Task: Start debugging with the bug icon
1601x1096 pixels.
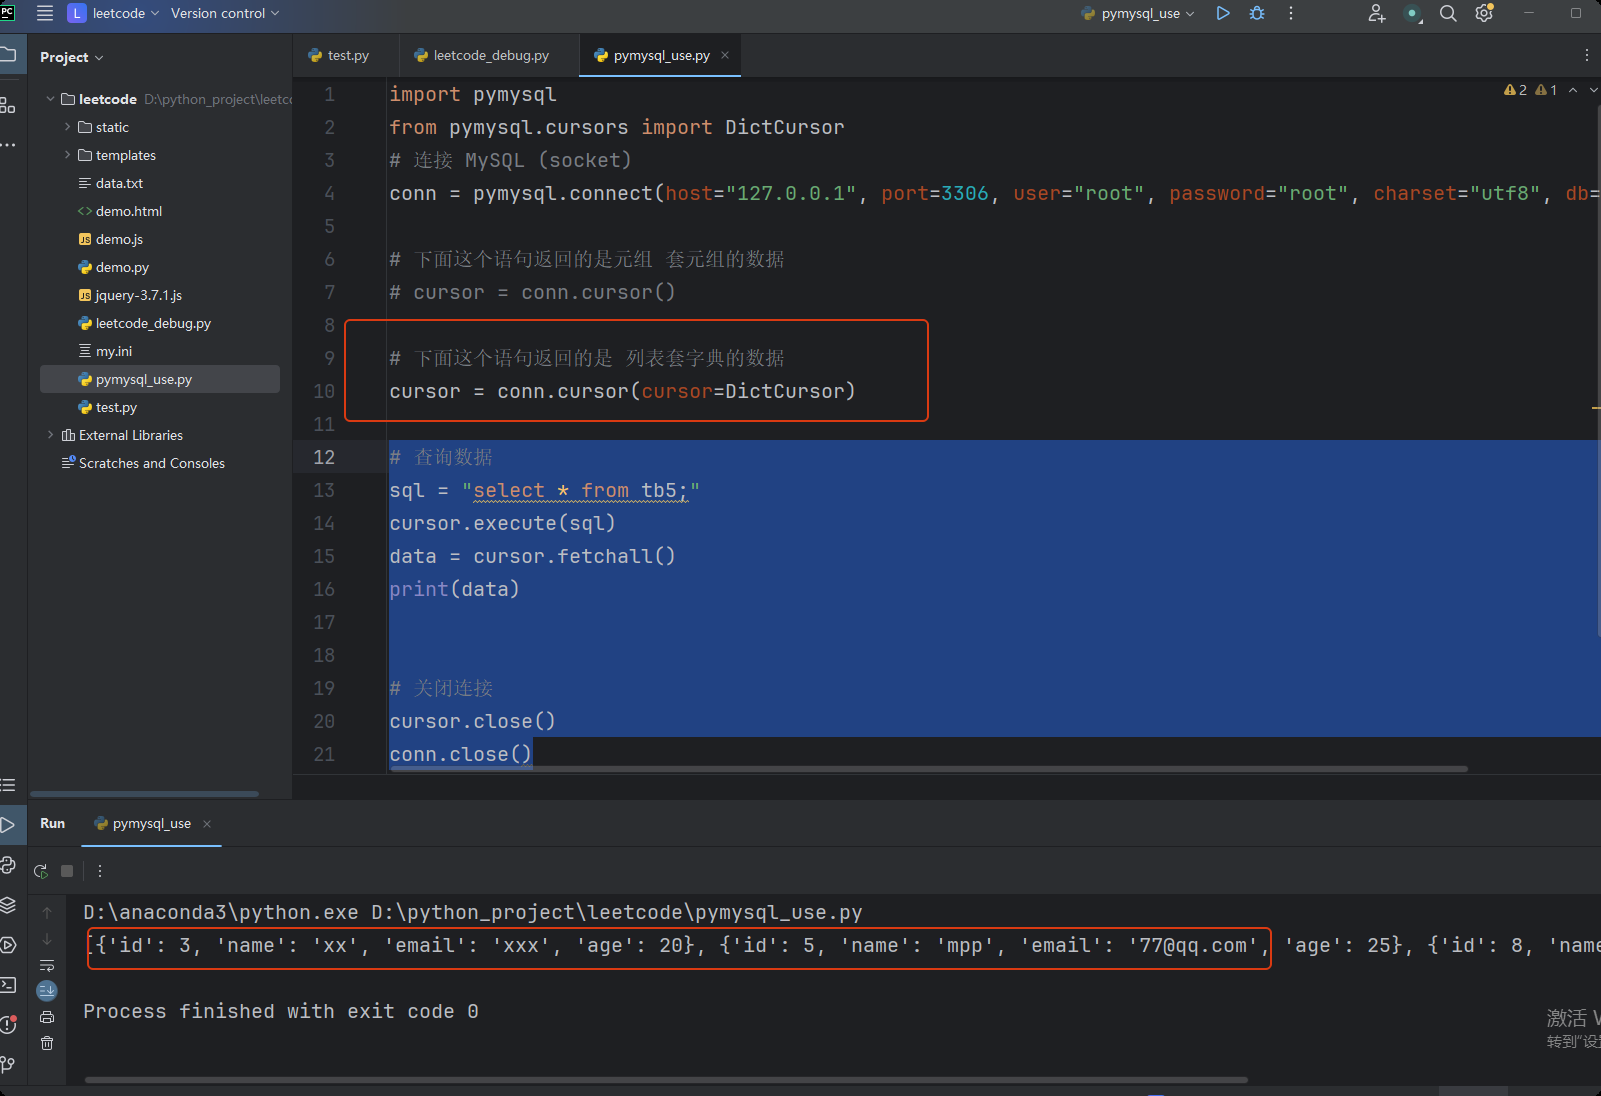Action: point(1257,13)
